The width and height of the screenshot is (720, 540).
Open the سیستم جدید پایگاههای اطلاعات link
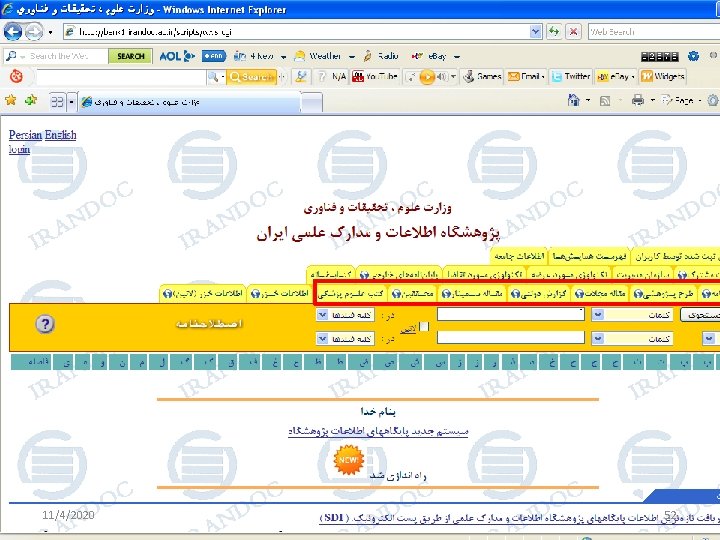click(378, 431)
